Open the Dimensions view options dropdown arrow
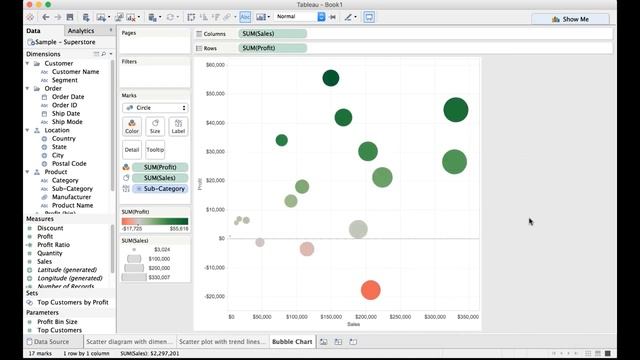The width and height of the screenshot is (640, 360). [x=111, y=54]
